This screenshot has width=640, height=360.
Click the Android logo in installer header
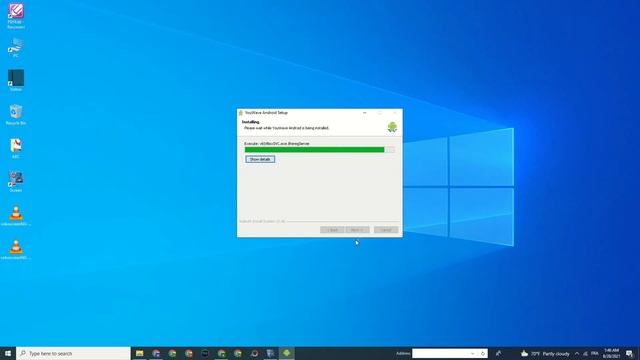click(392, 127)
